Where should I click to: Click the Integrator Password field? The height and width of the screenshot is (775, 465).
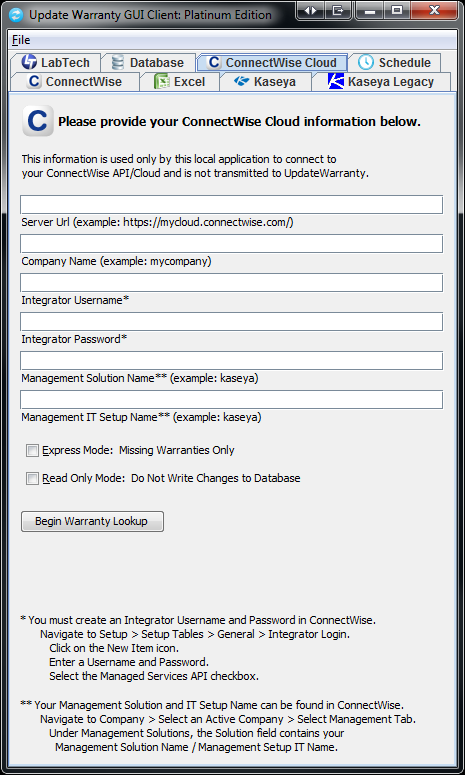[x=231, y=322]
